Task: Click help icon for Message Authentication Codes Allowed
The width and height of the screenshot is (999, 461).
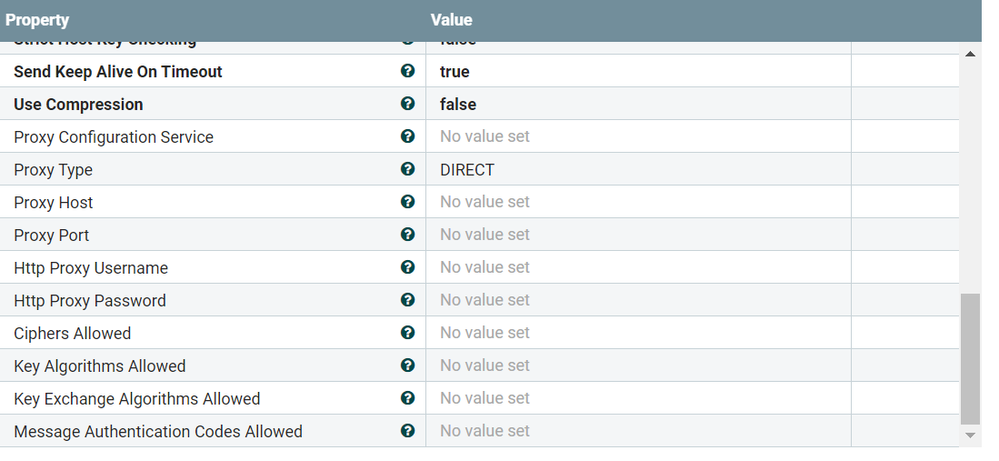Action: tap(408, 430)
